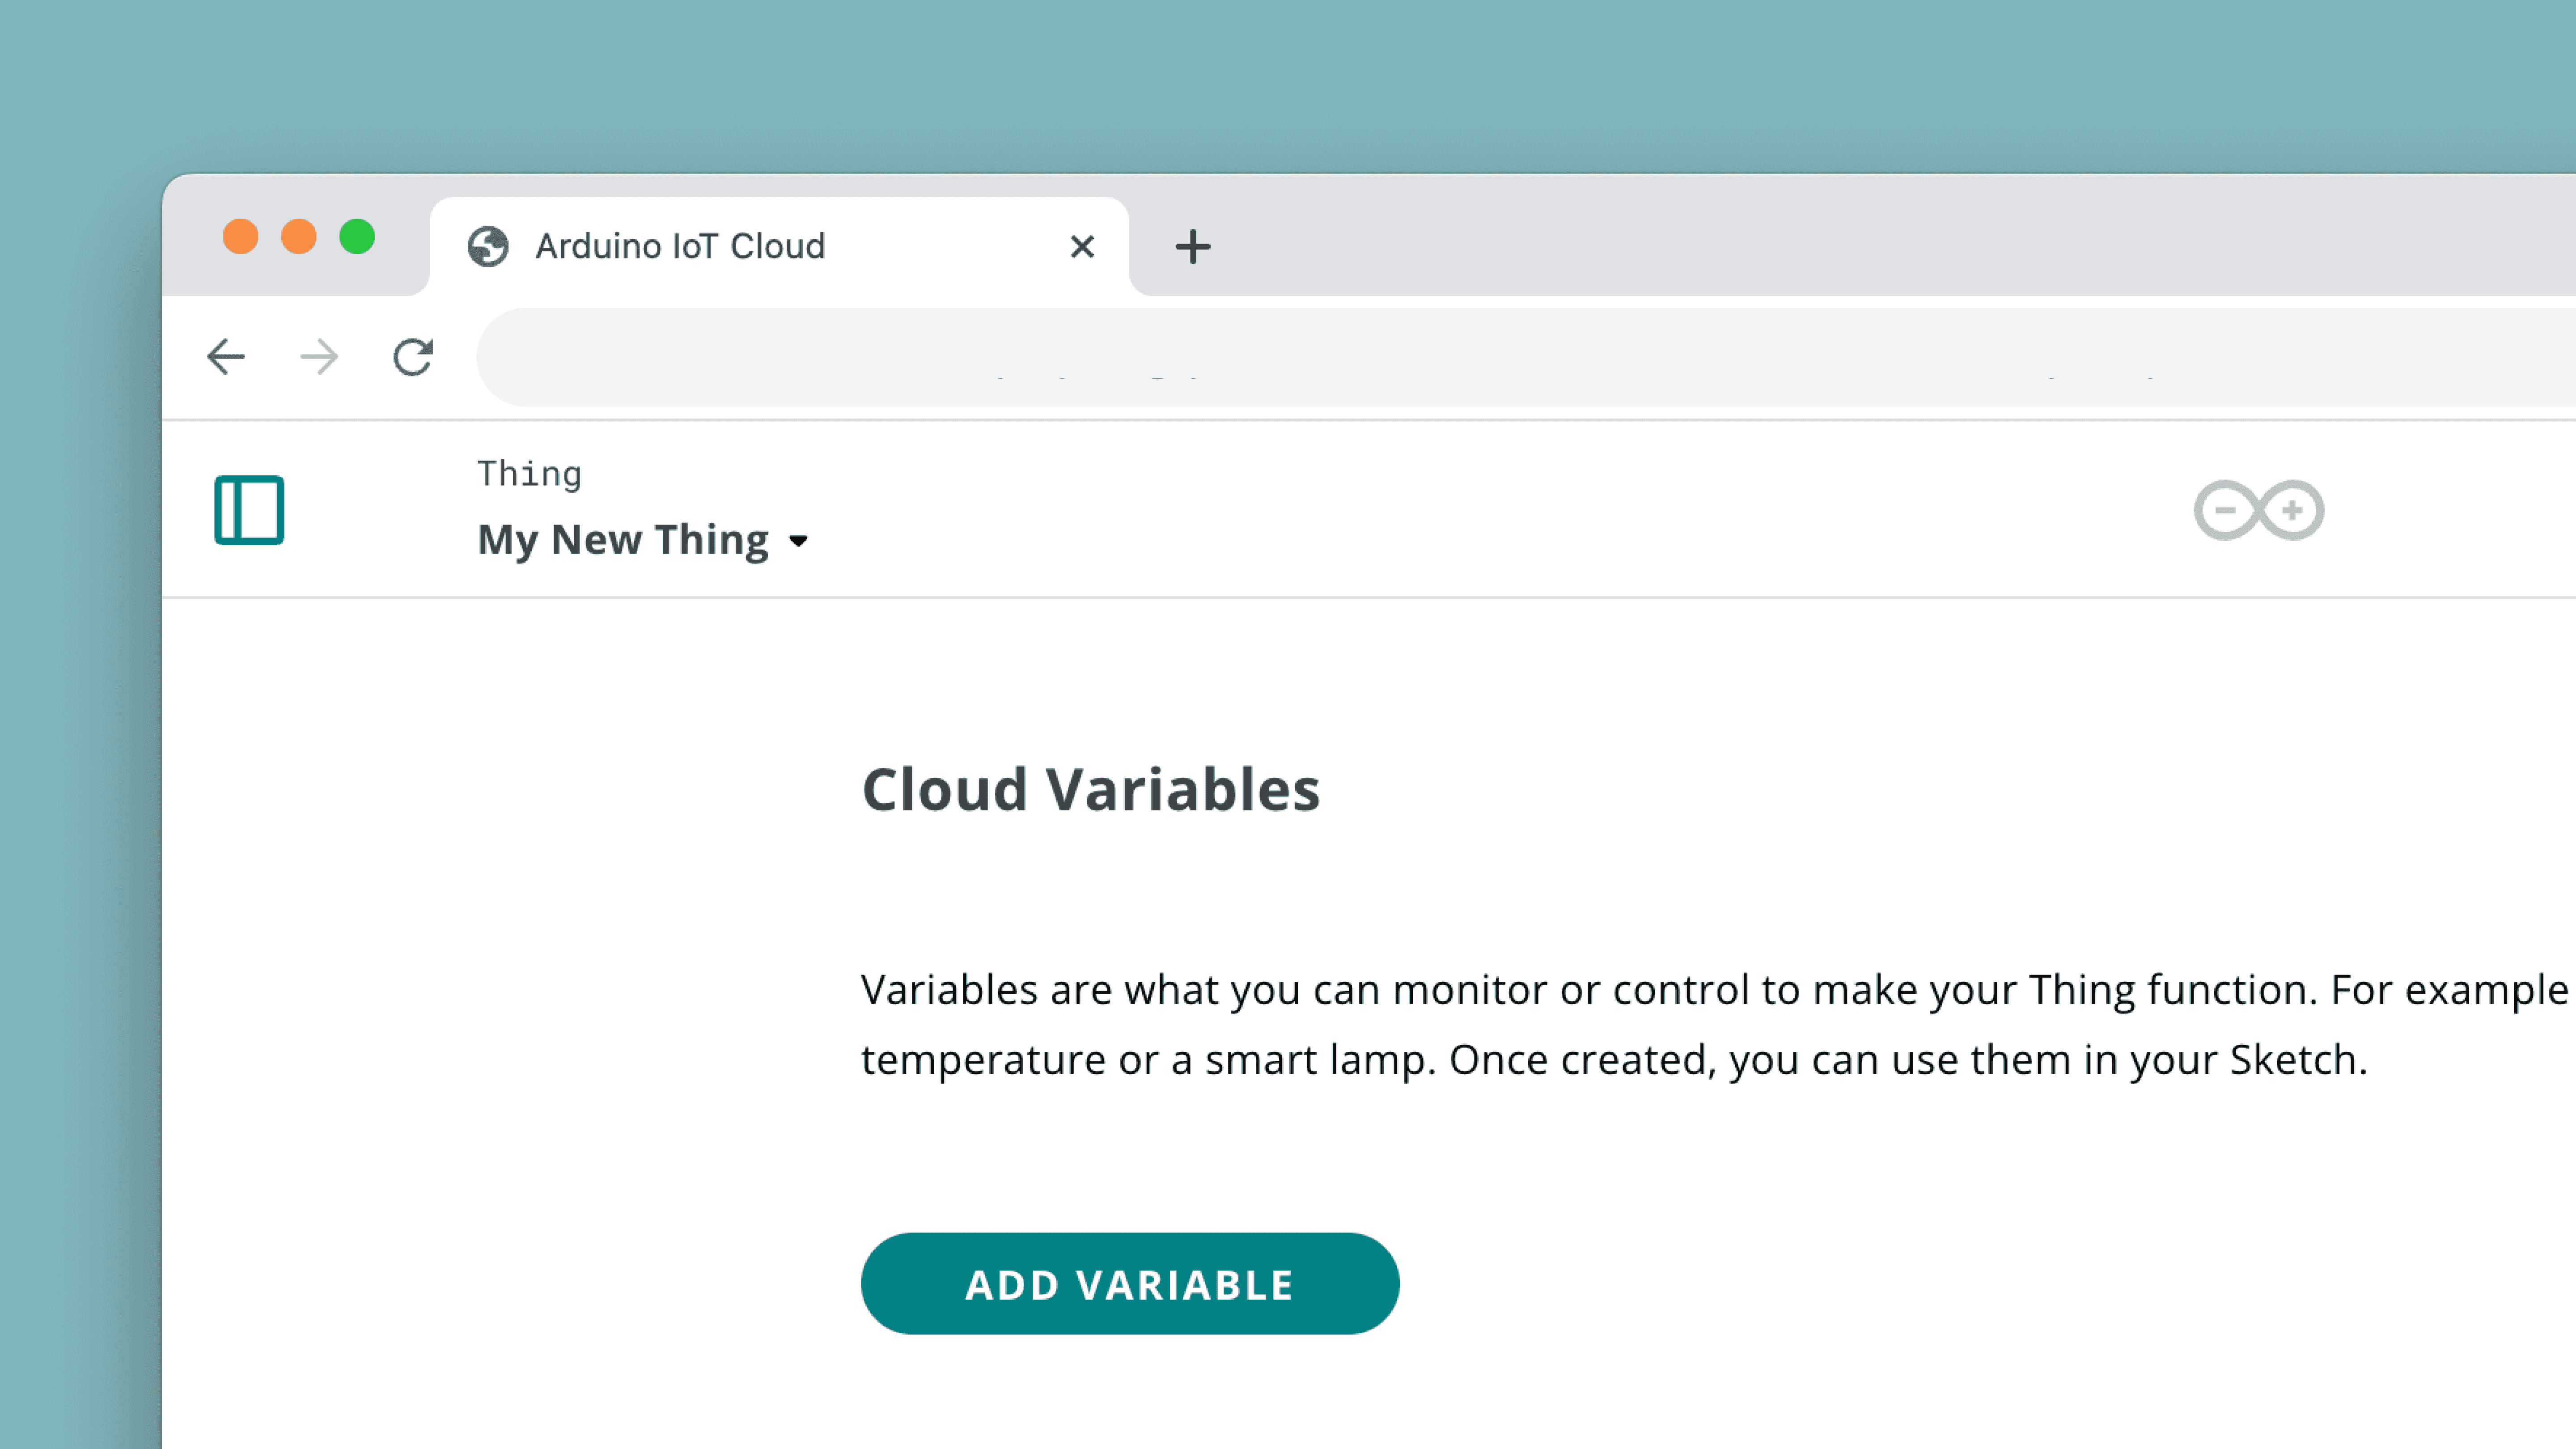
Task: Close the Arduino IoT Cloud tab
Action: [1082, 246]
